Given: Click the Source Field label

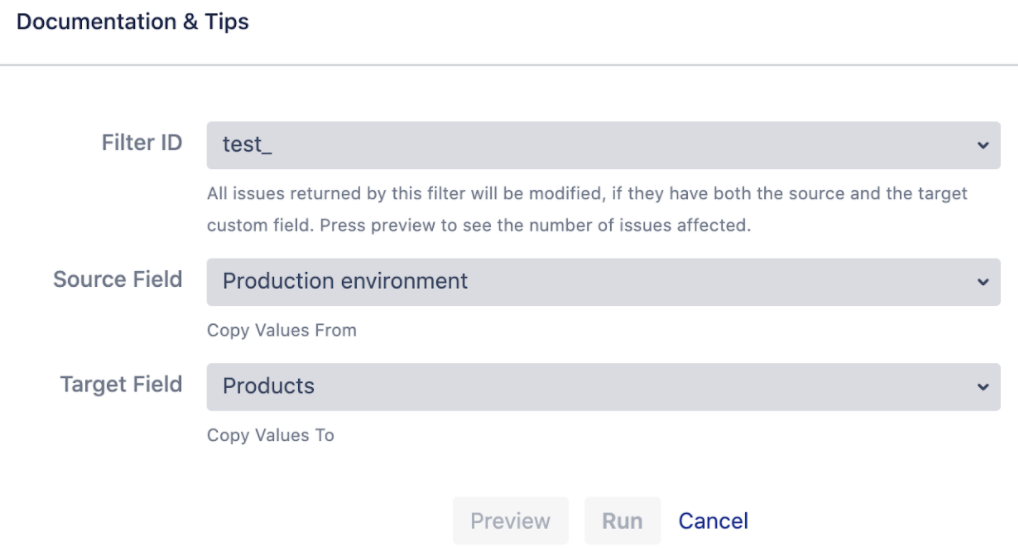Looking at the screenshot, I should 118,279.
